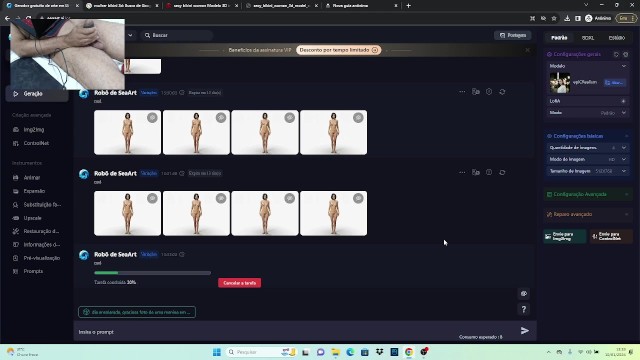The image size is (640, 360).
Task: Click the Postagens button
Action: point(513,36)
